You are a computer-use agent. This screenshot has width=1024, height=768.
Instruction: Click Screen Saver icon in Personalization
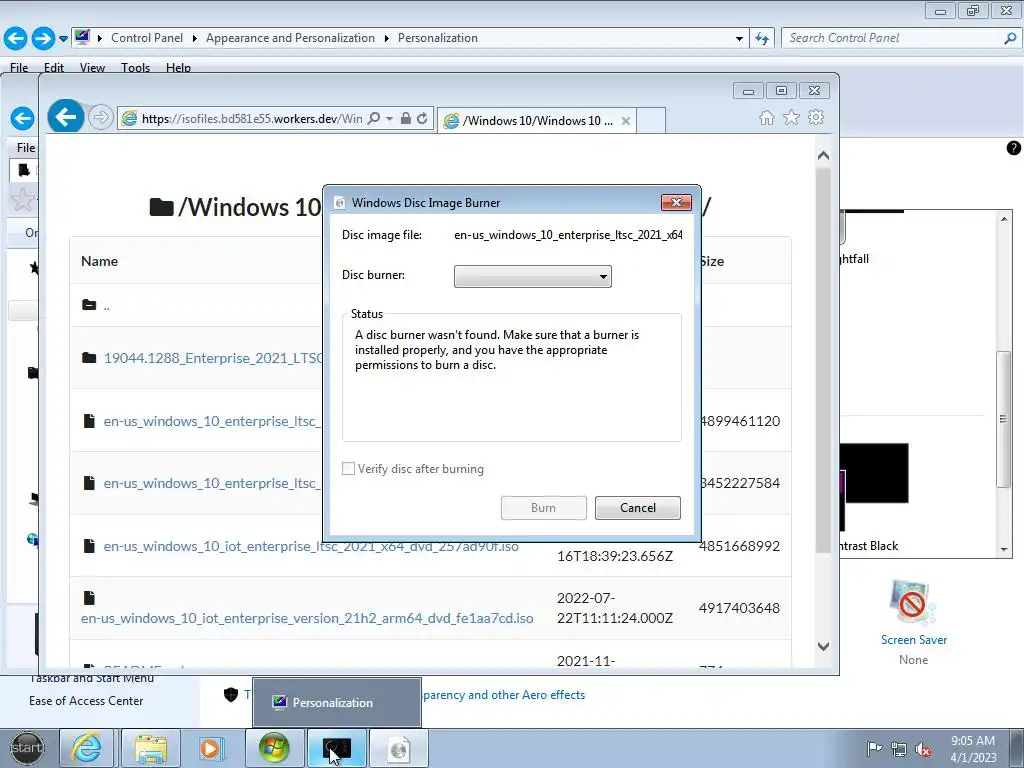[913, 603]
